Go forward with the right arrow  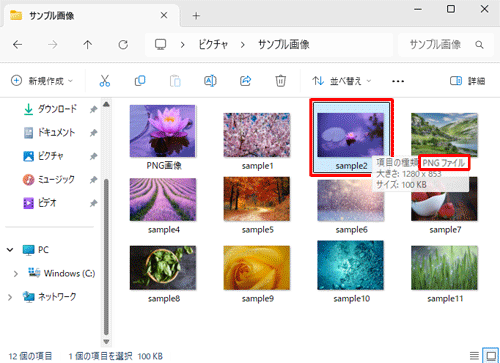tap(53, 44)
